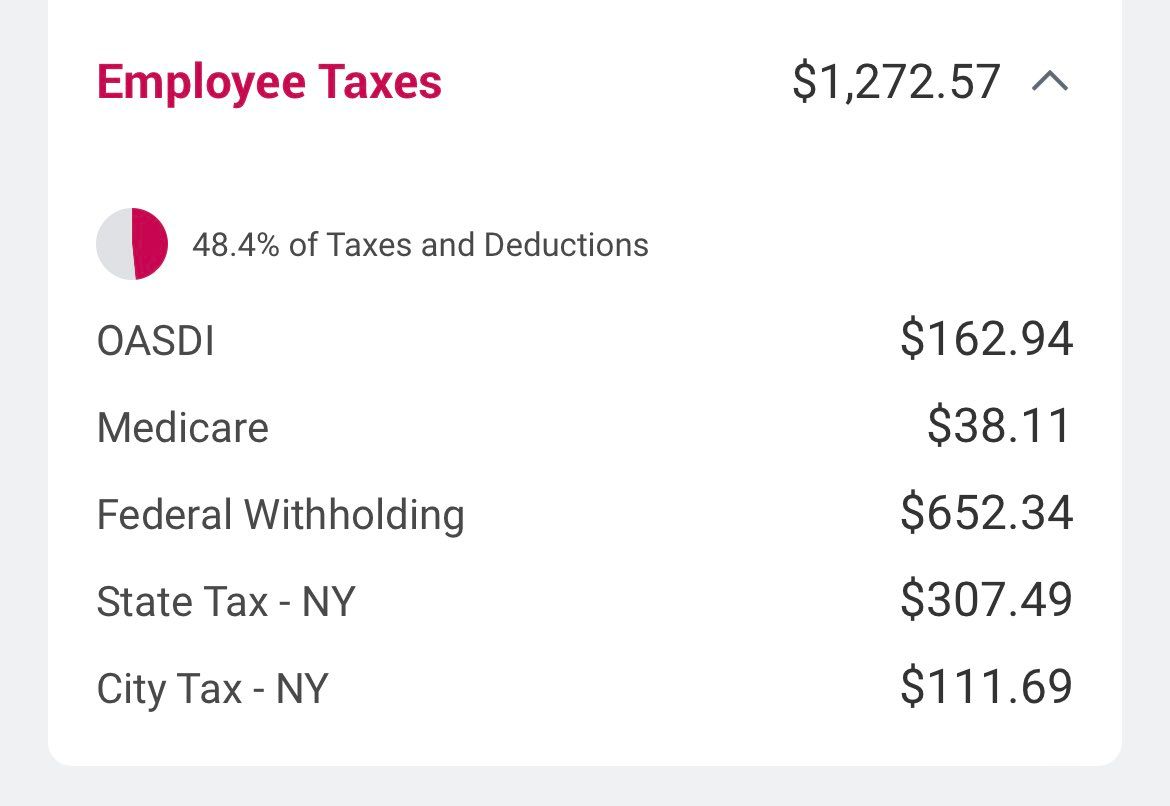The width and height of the screenshot is (1170, 806).
Task: Select the City Tax - NY label
Action: (212, 689)
